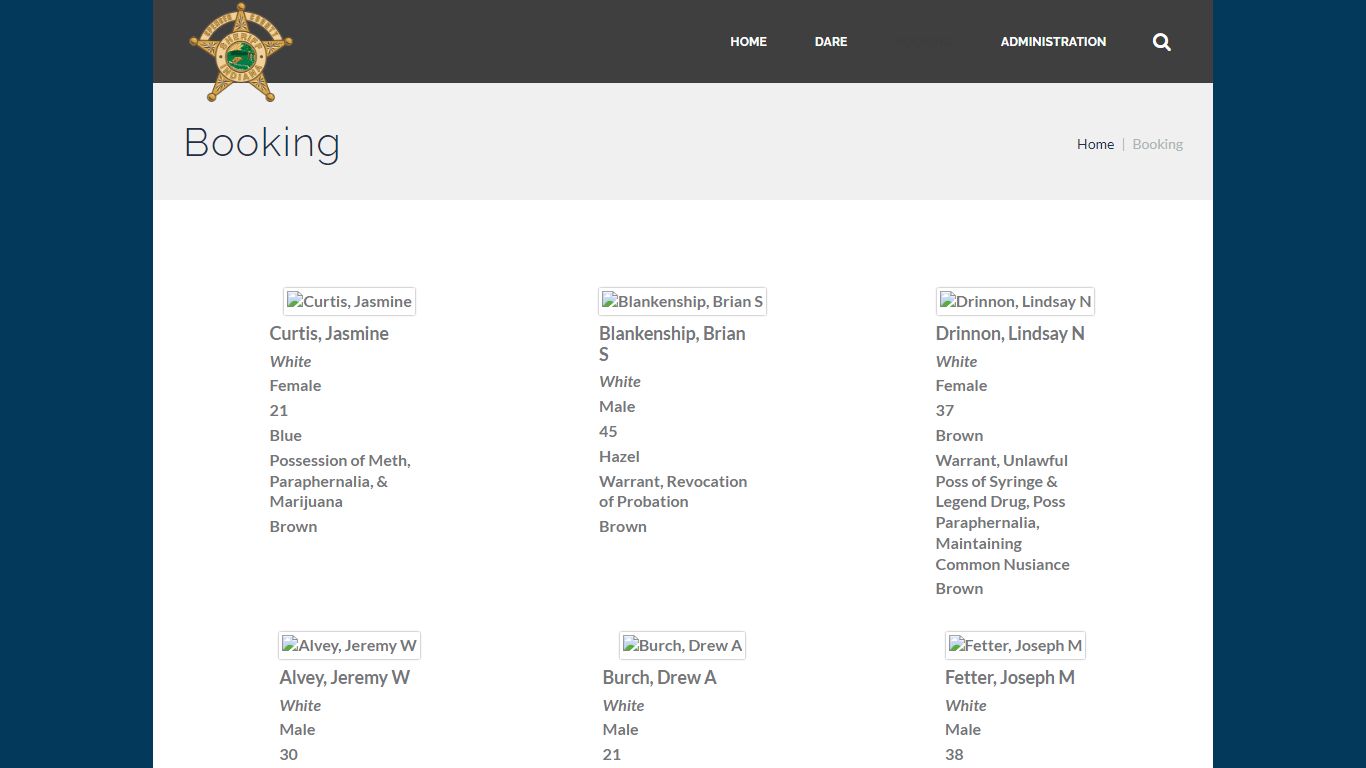
Task: Select charge 'Possession of Meth, Paraphernalia, & Marijuana'
Action: (x=340, y=481)
